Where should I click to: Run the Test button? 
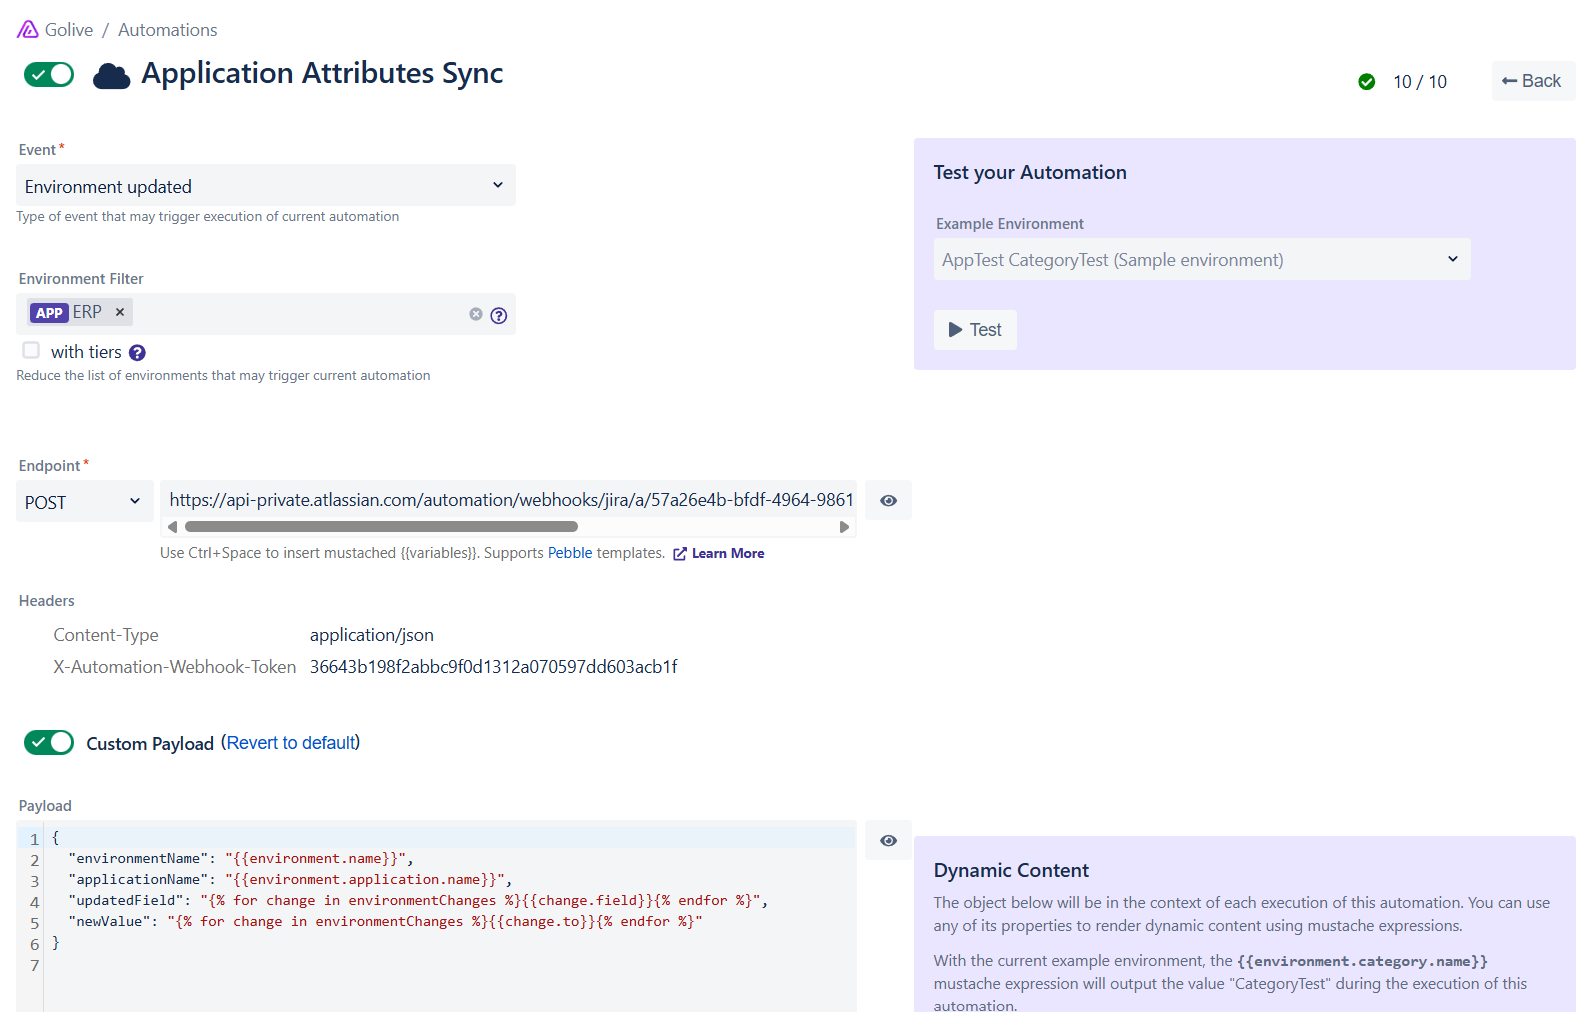975,330
